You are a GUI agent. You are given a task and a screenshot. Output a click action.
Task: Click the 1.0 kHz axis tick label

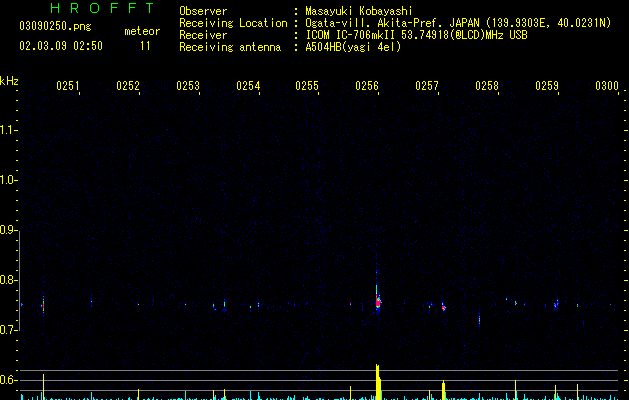pos(7,180)
